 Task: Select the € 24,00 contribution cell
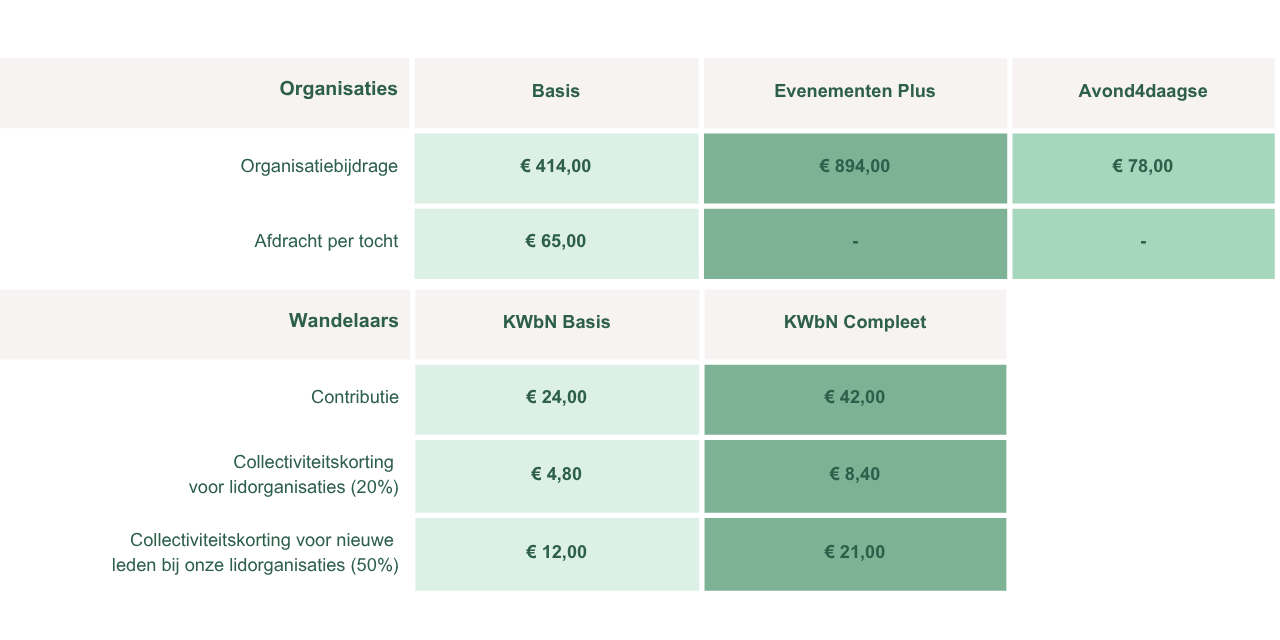pos(556,397)
